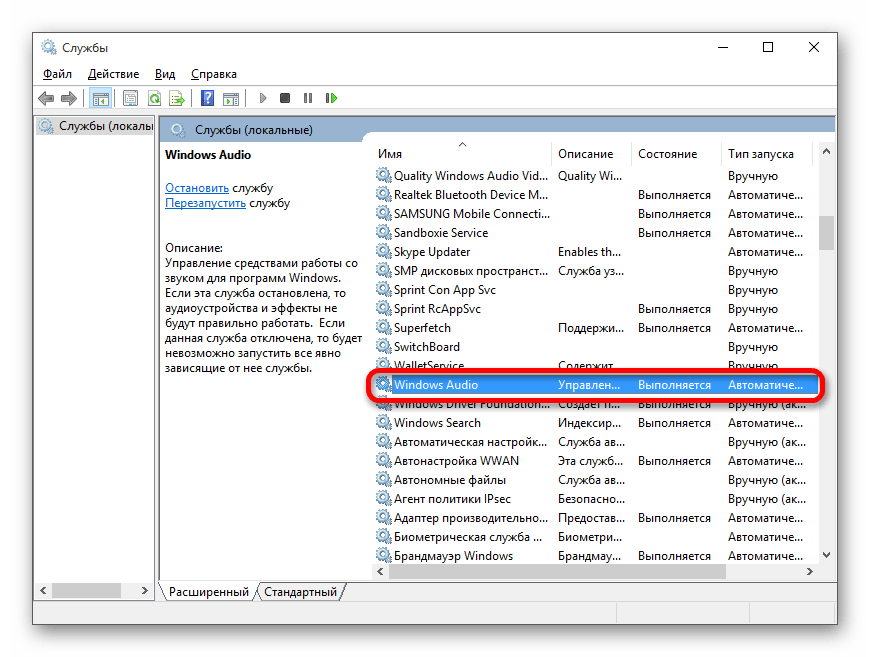
Task: Click the Start service play icon
Action: click(263, 98)
